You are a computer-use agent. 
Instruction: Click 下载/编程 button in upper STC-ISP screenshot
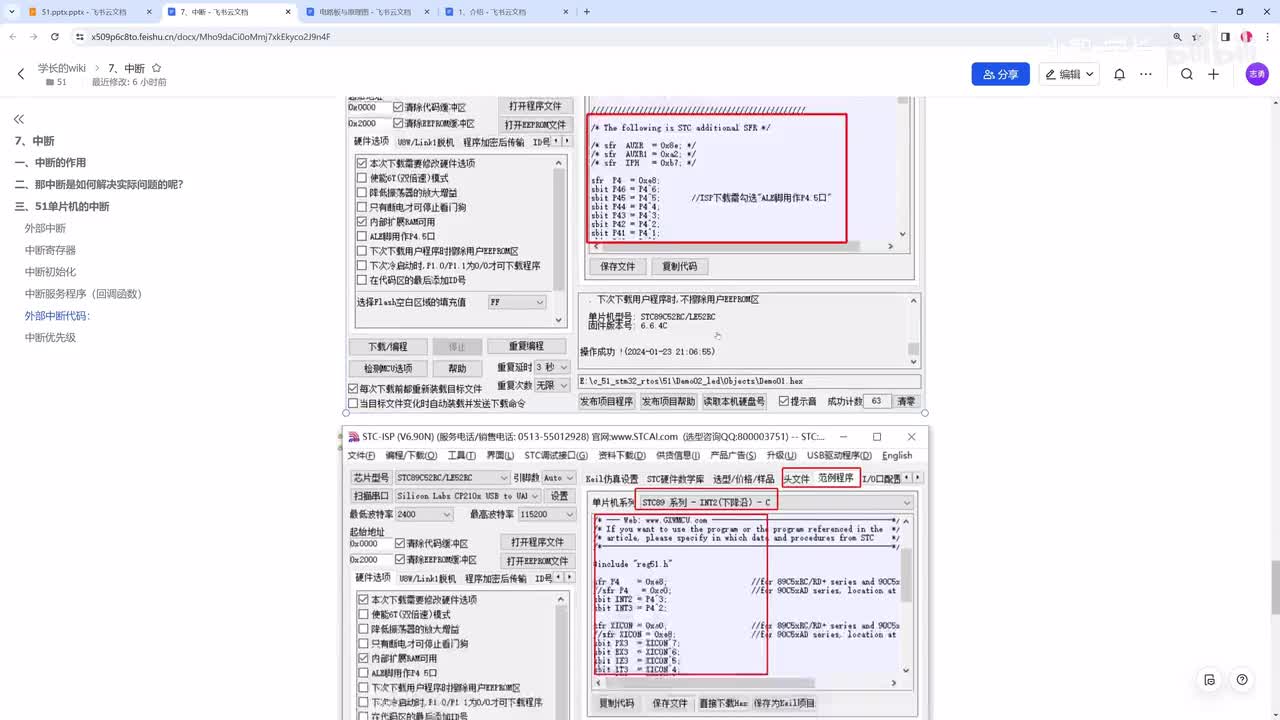pos(388,346)
